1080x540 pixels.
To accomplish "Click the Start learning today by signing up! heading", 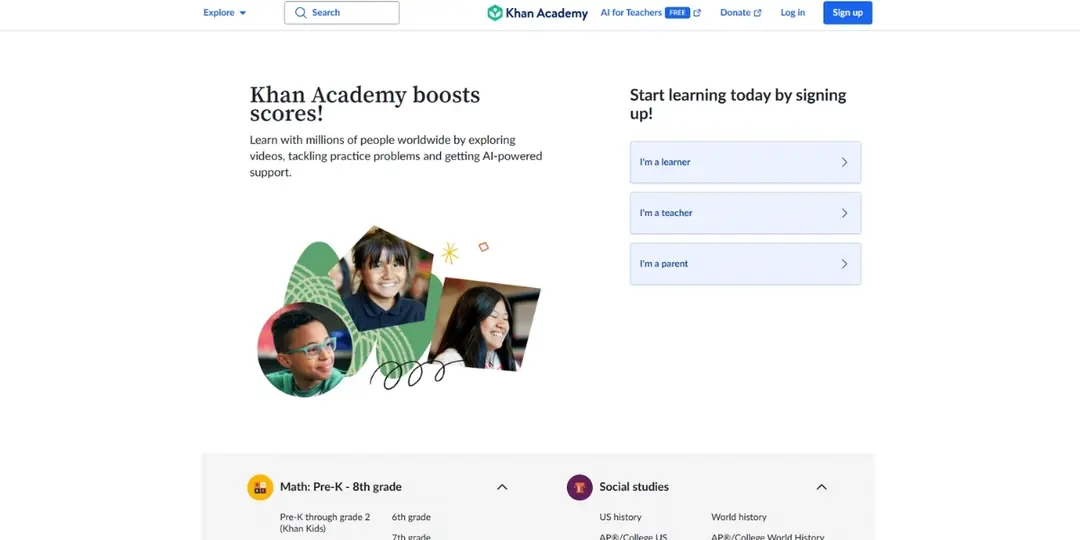I will tap(738, 104).
